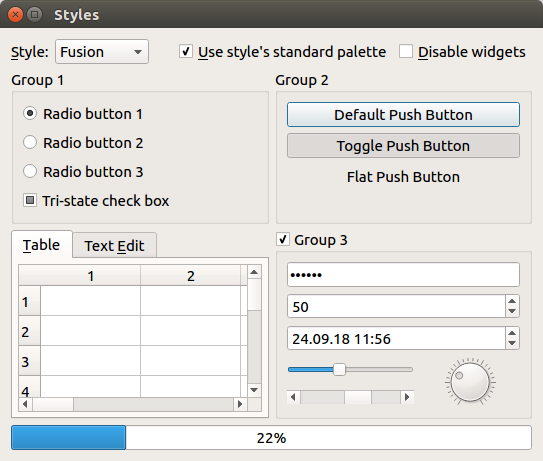Switch to the Text Edit tab
Image resolution: width=543 pixels, height=461 pixels.
tap(114, 246)
